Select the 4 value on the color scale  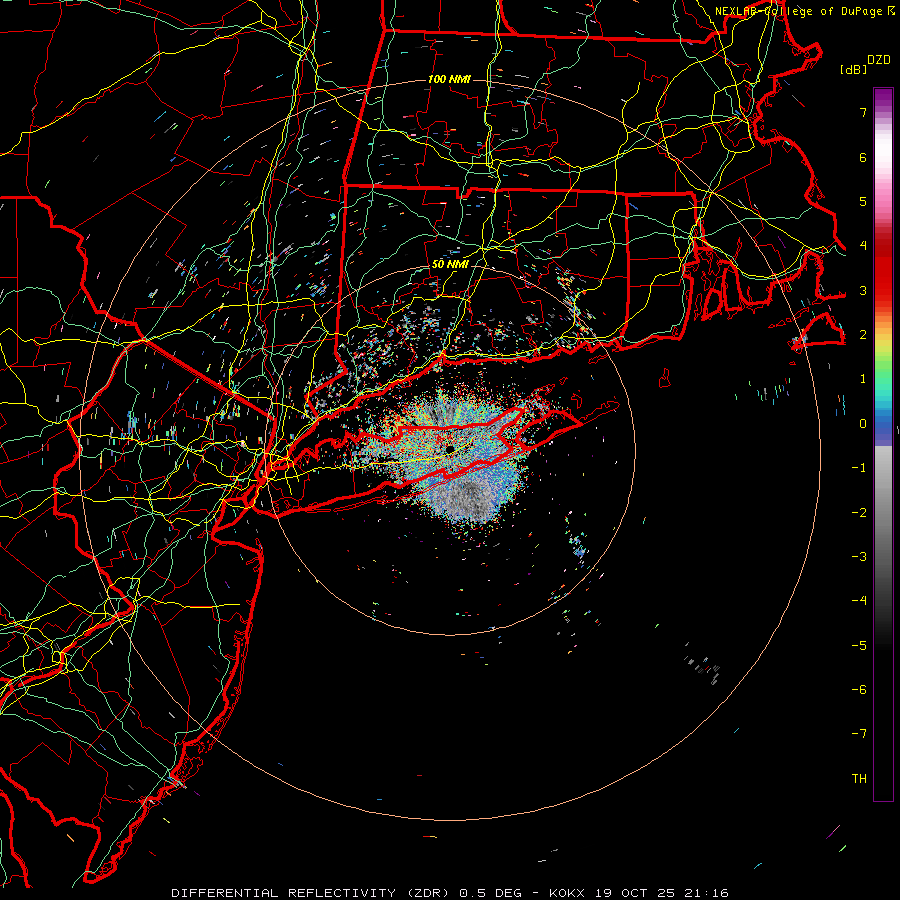pyautogui.click(x=863, y=246)
